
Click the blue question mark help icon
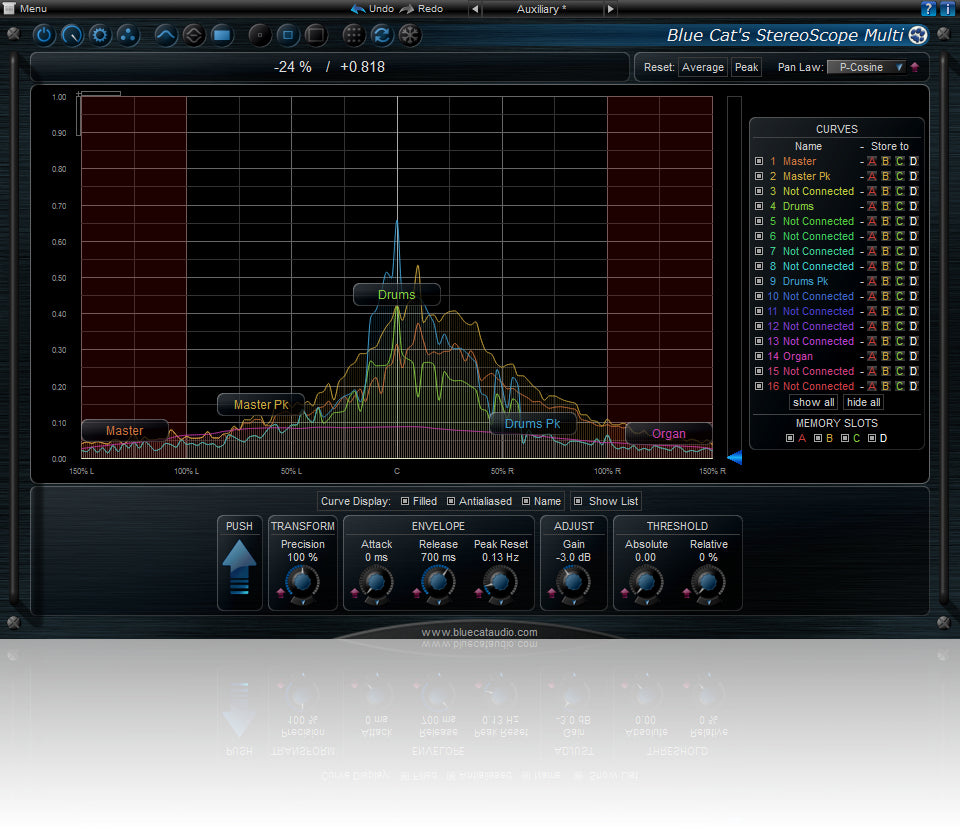coord(929,9)
